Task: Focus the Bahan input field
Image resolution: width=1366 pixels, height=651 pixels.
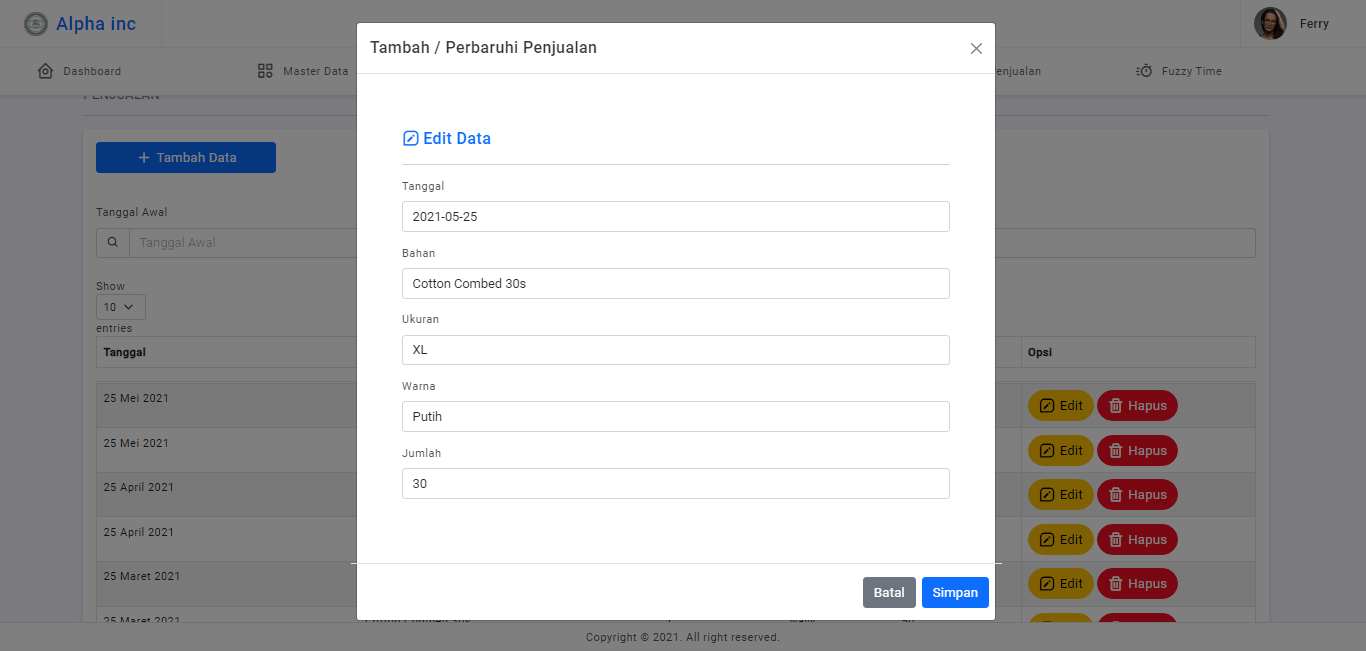Action: (x=675, y=284)
